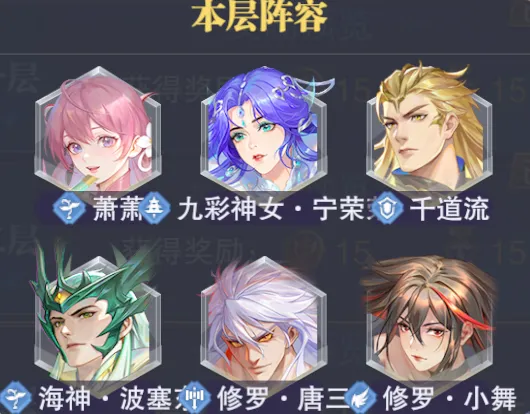Click the 萧萧 name label
This screenshot has height=414, width=530.
(118, 209)
